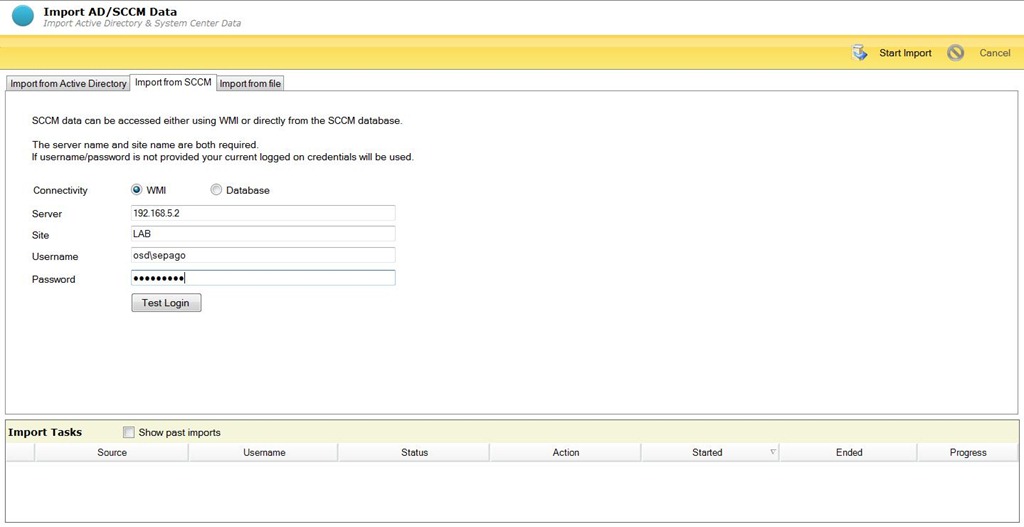Start the import with Start Import

click(905, 53)
